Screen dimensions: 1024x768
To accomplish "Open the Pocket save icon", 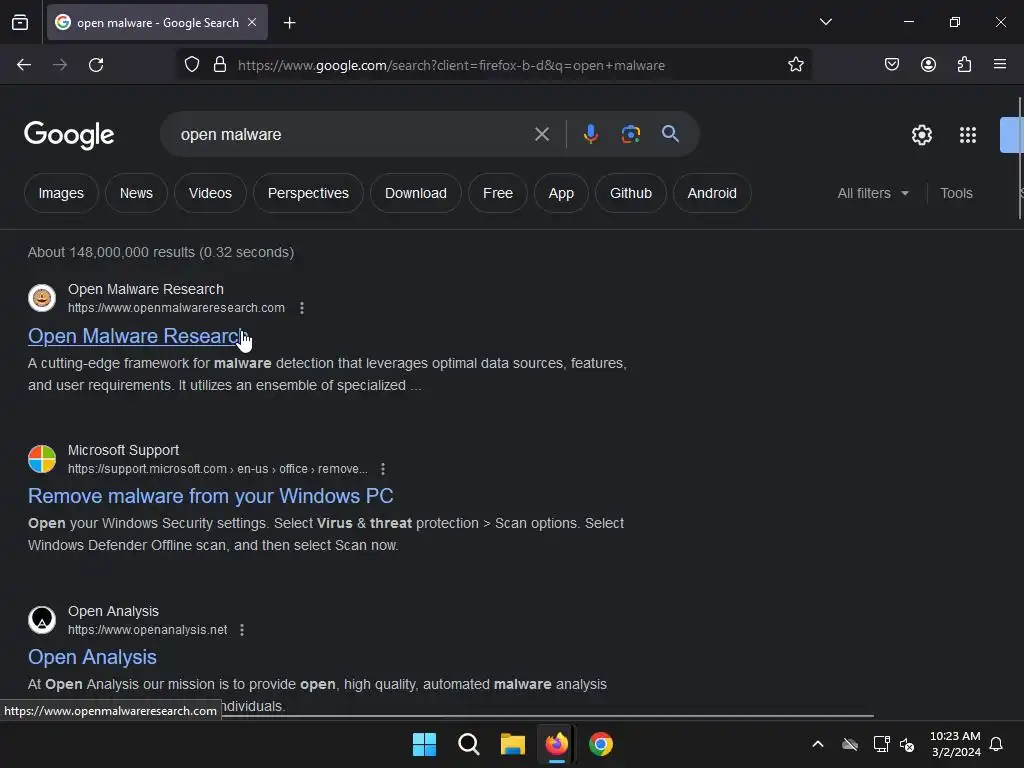I will pyautogui.click(x=892, y=65).
